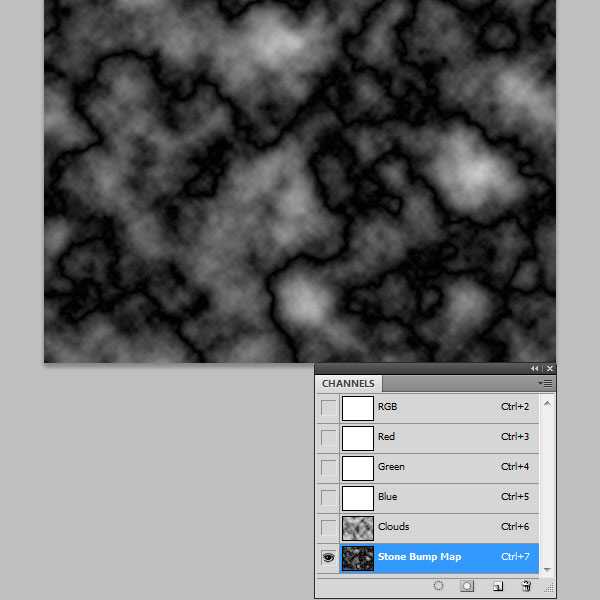Switch to the Channels tab
Viewport: 600px width, 600px height.
pyautogui.click(x=348, y=383)
